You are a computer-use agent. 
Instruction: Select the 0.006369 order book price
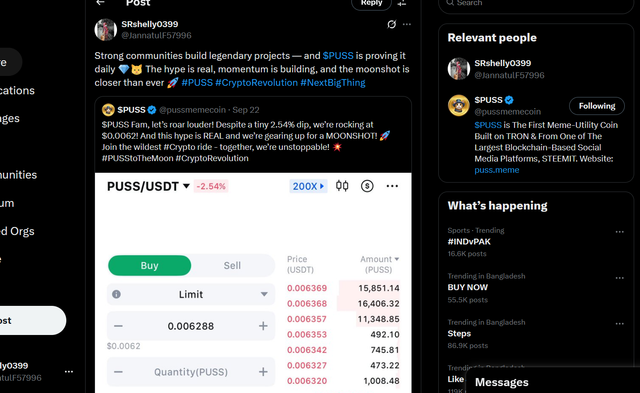(307, 288)
